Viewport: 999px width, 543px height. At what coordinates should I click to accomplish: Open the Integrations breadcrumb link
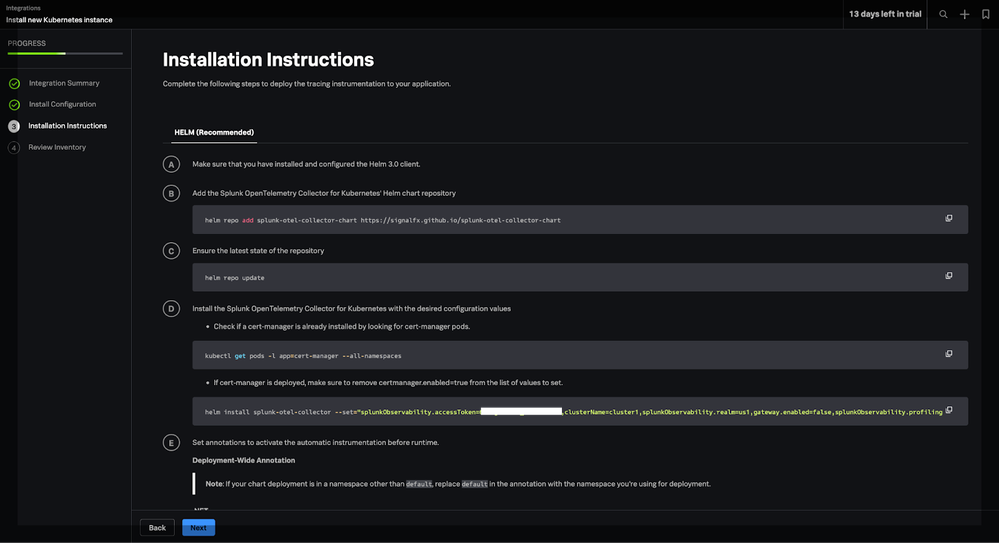pos(23,8)
